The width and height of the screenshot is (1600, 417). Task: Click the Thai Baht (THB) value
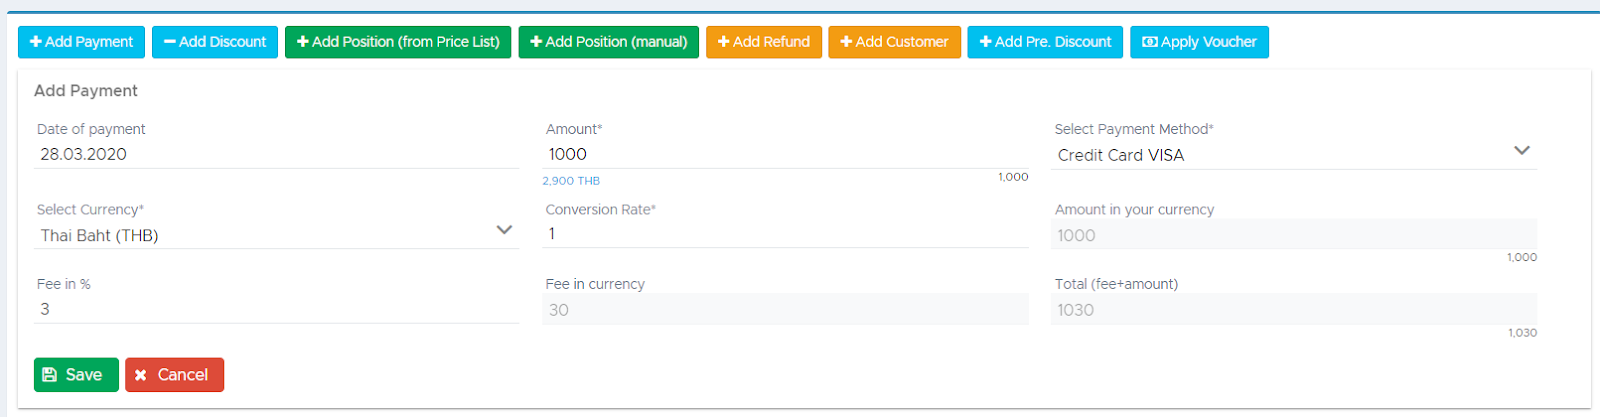[99, 235]
